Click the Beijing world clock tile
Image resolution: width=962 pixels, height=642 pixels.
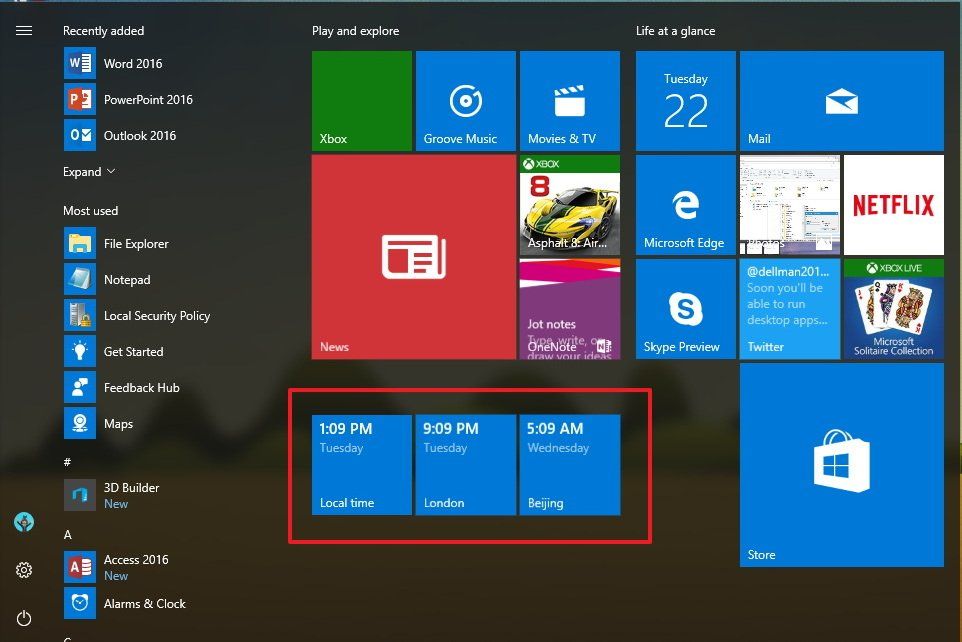click(569, 463)
